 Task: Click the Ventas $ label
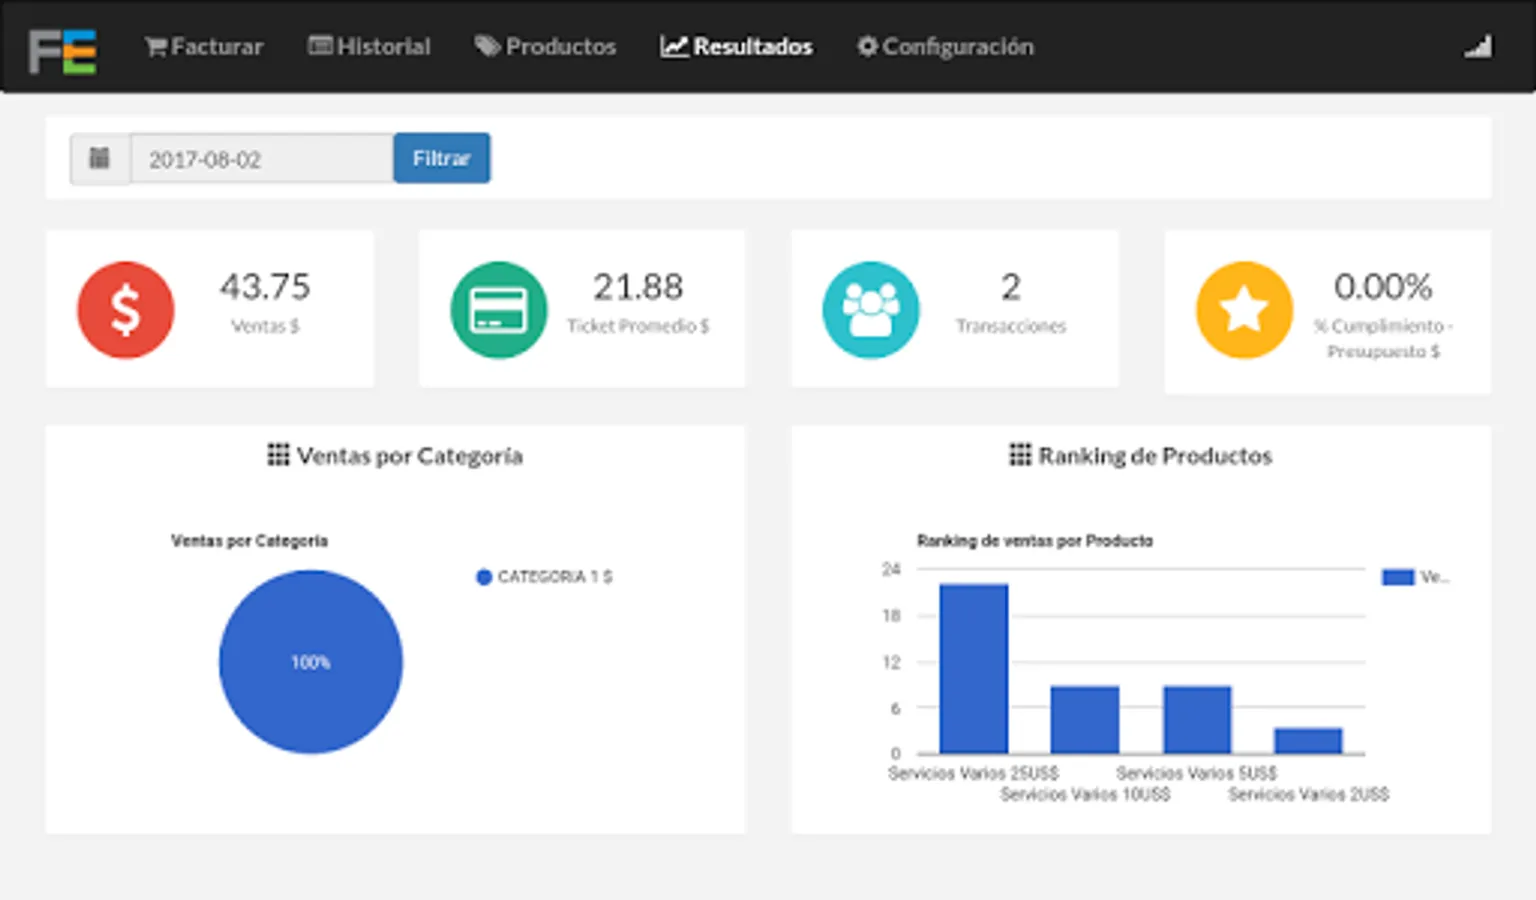[x=265, y=326]
